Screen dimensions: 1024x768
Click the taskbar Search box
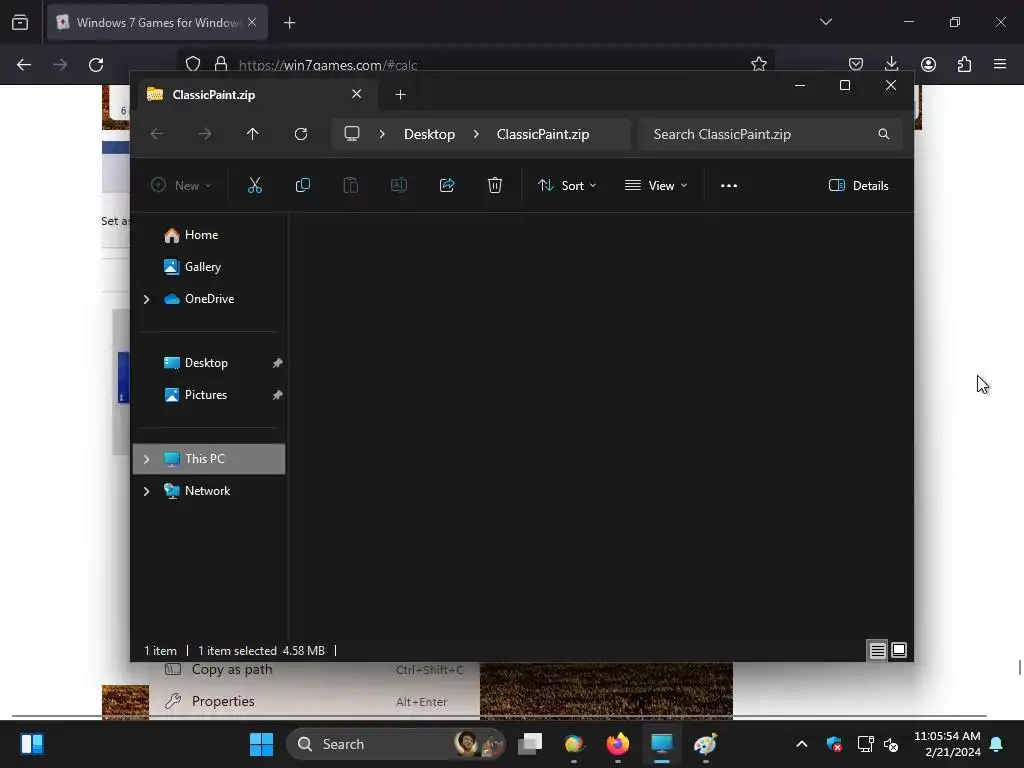396,744
